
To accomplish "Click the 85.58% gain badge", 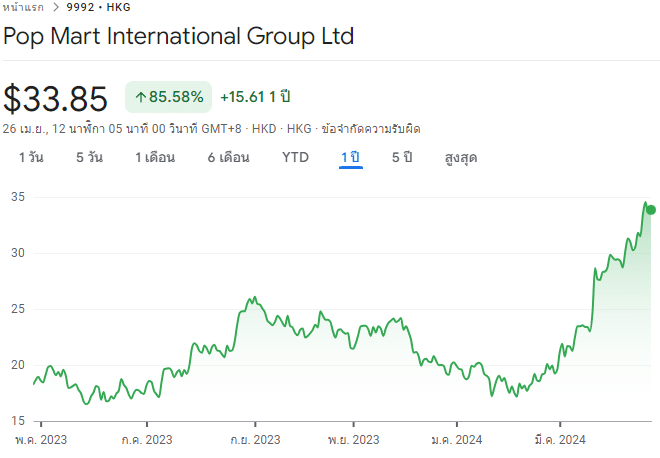I will 168,97.
